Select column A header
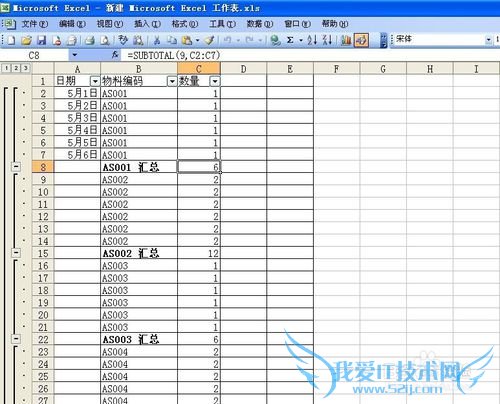Screen dimensions: 500x404 pos(77,69)
